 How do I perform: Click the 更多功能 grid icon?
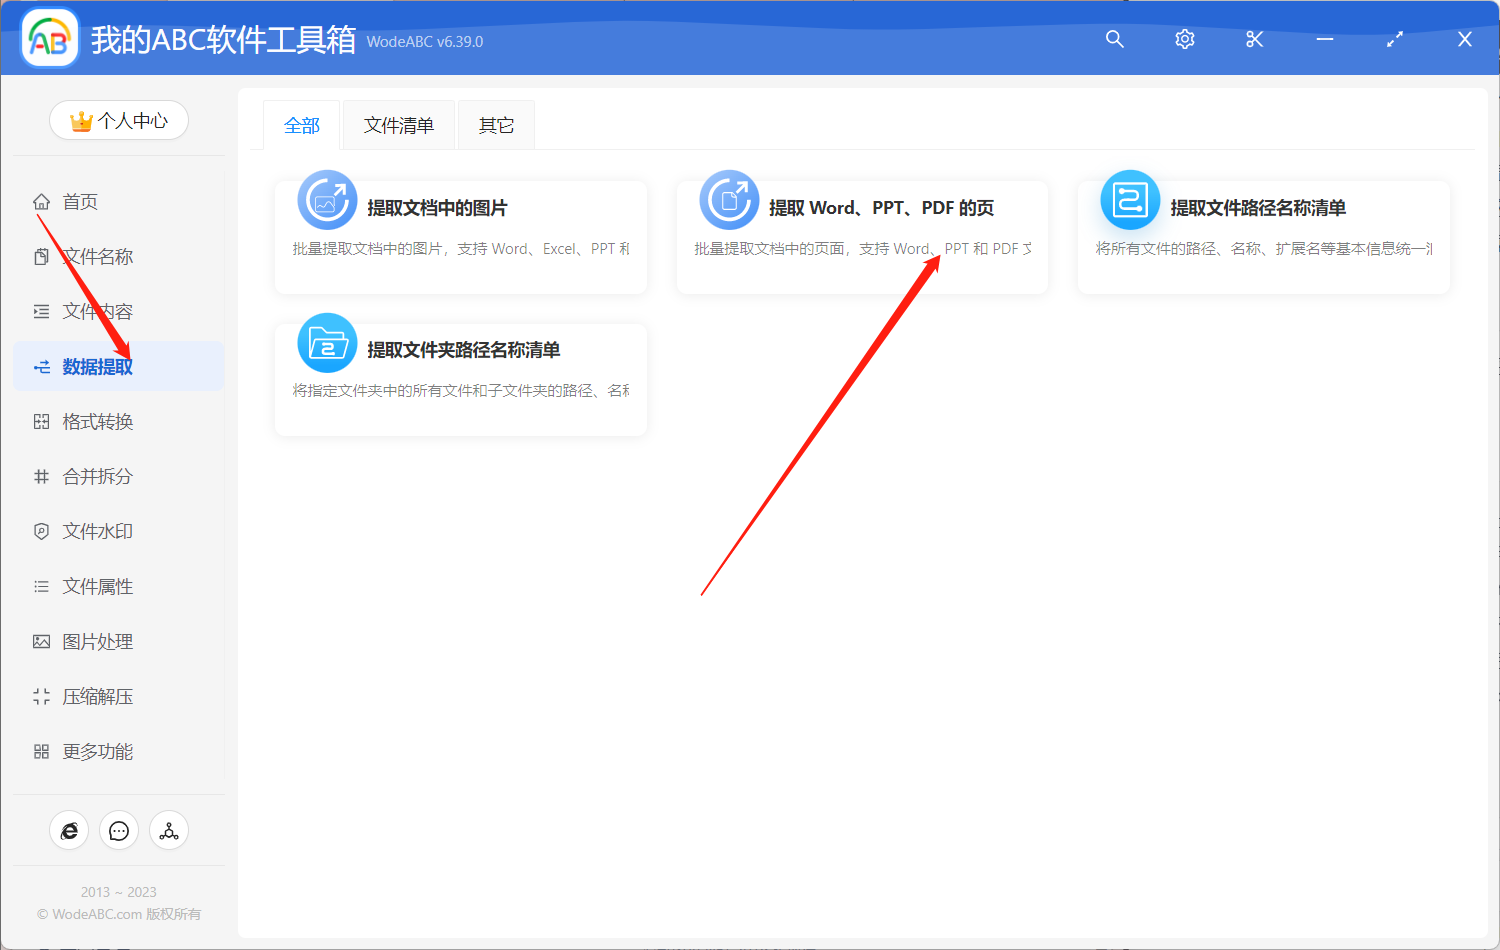(x=40, y=751)
